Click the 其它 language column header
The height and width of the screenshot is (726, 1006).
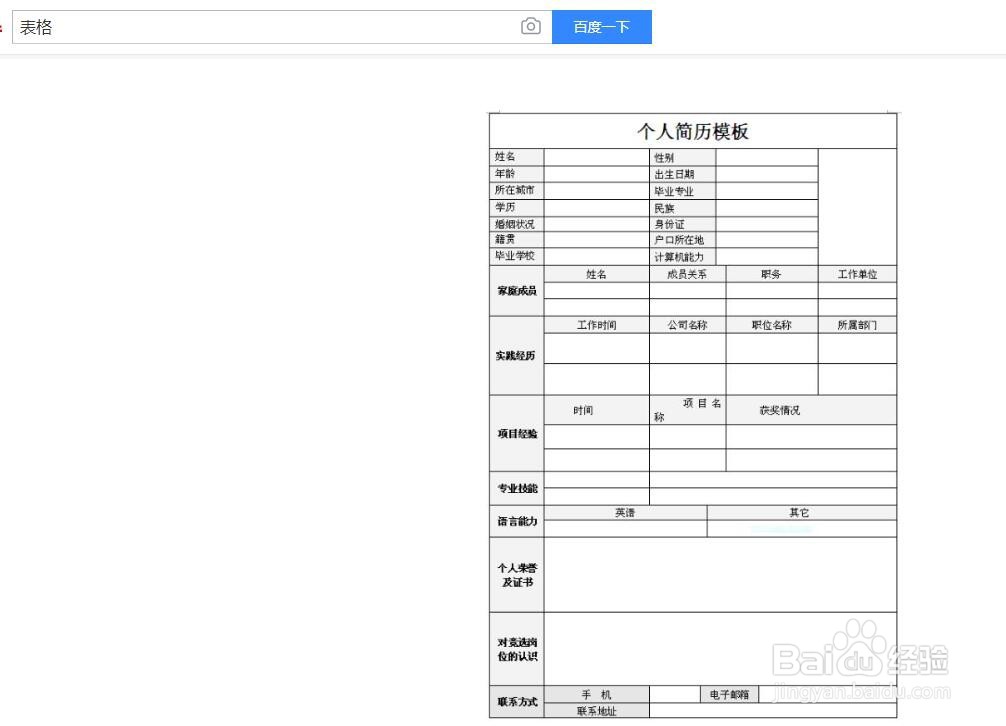click(x=799, y=512)
